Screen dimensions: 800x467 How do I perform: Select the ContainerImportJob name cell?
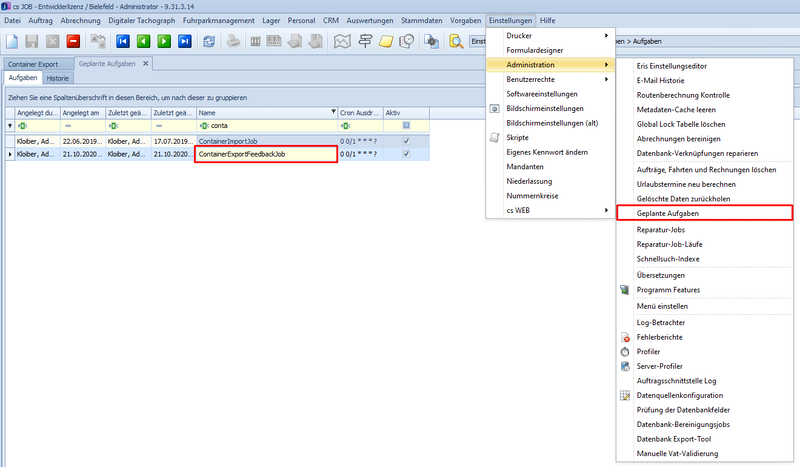click(x=267, y=141)
